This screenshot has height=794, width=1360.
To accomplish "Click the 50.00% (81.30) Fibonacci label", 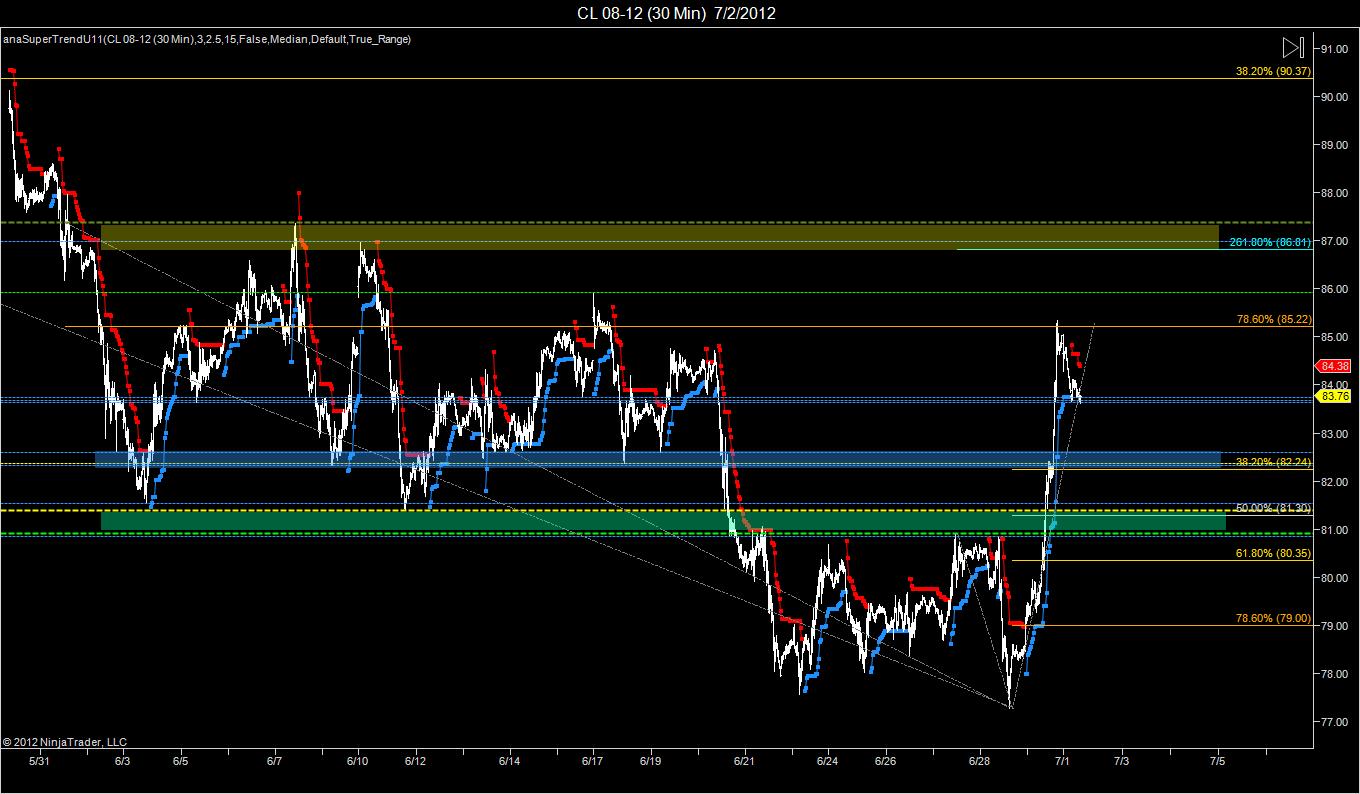I will point(1273,508).
